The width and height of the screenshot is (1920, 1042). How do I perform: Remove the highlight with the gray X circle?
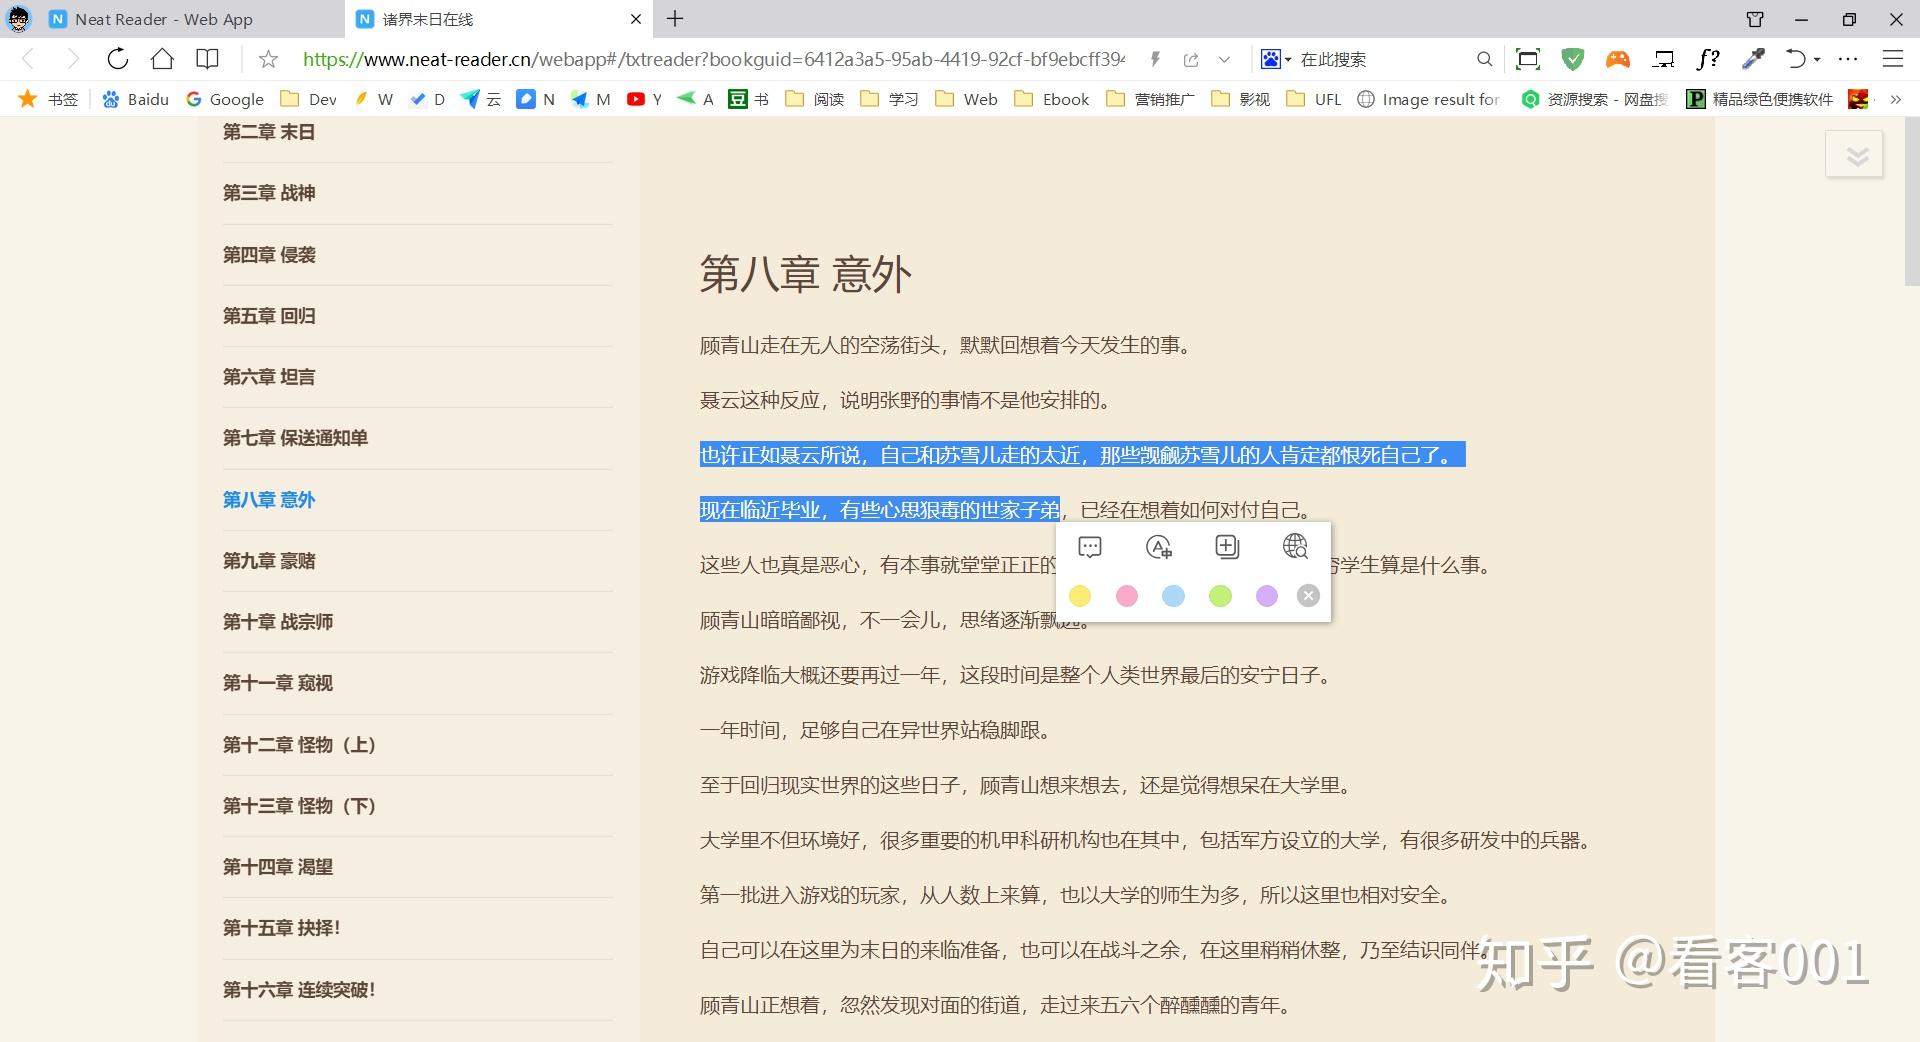coord(1307,596)
